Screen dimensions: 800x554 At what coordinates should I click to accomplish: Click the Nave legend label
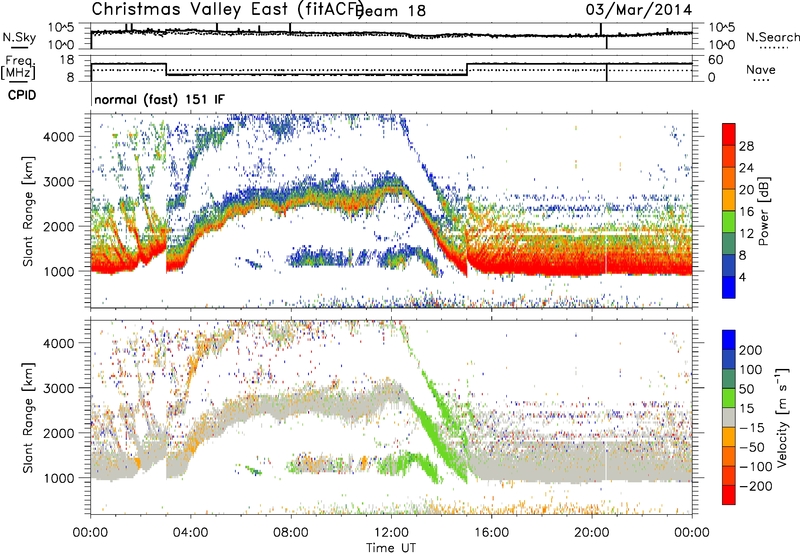(761, 69)
